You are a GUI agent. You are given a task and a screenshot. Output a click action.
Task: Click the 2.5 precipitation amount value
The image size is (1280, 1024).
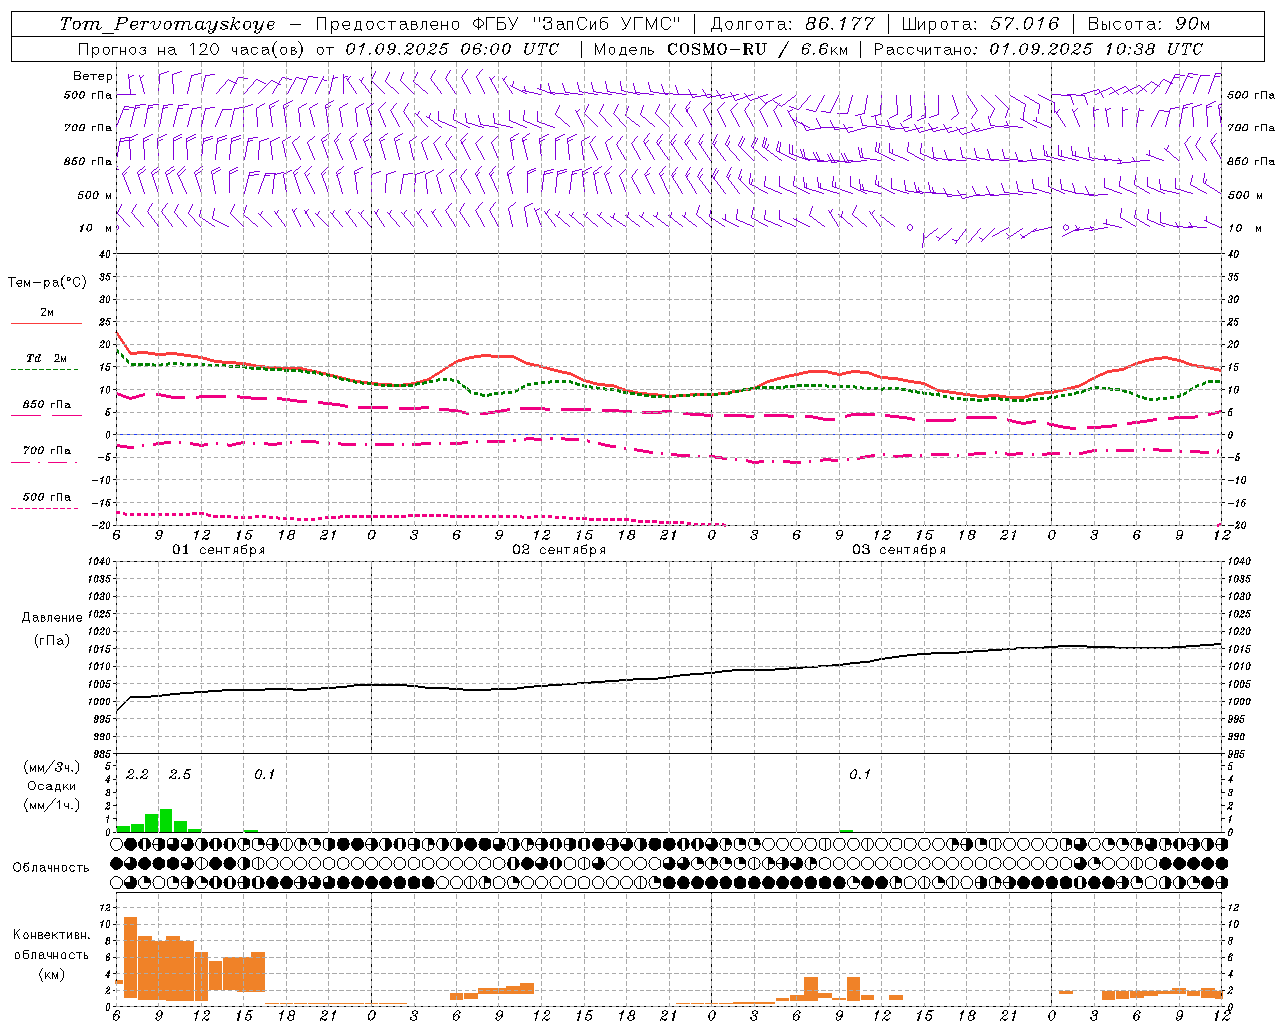pos(180,774)
